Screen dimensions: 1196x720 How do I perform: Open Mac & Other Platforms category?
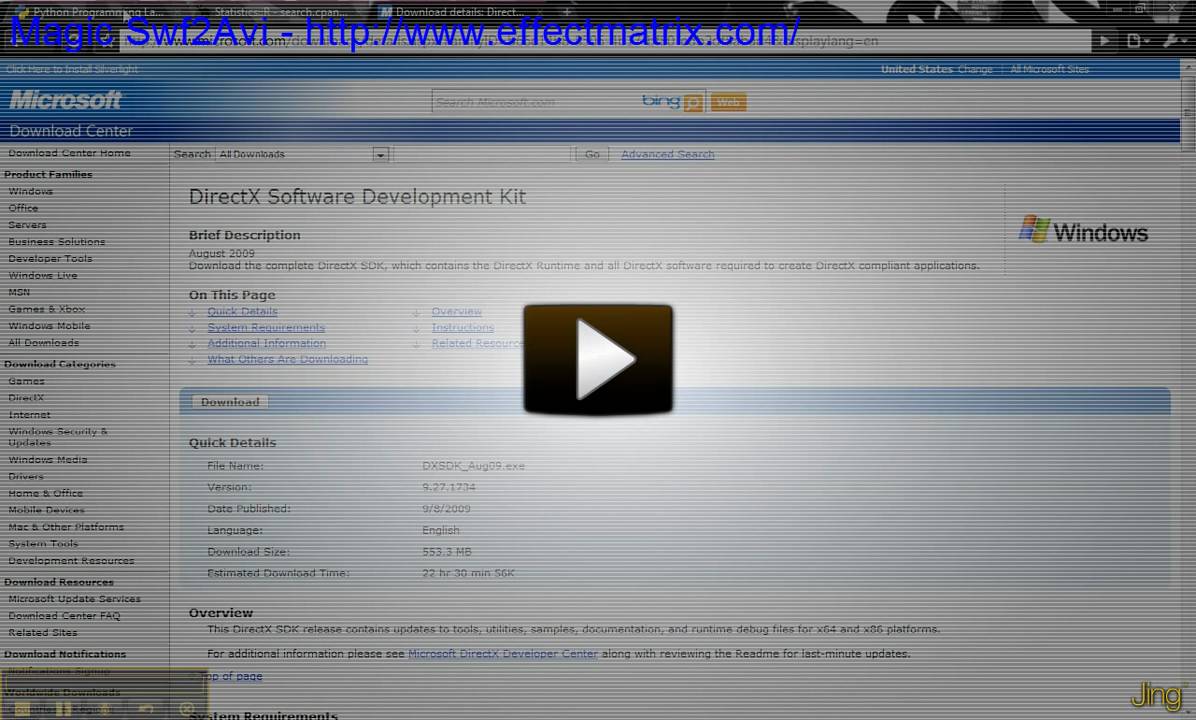click(66, 527)
